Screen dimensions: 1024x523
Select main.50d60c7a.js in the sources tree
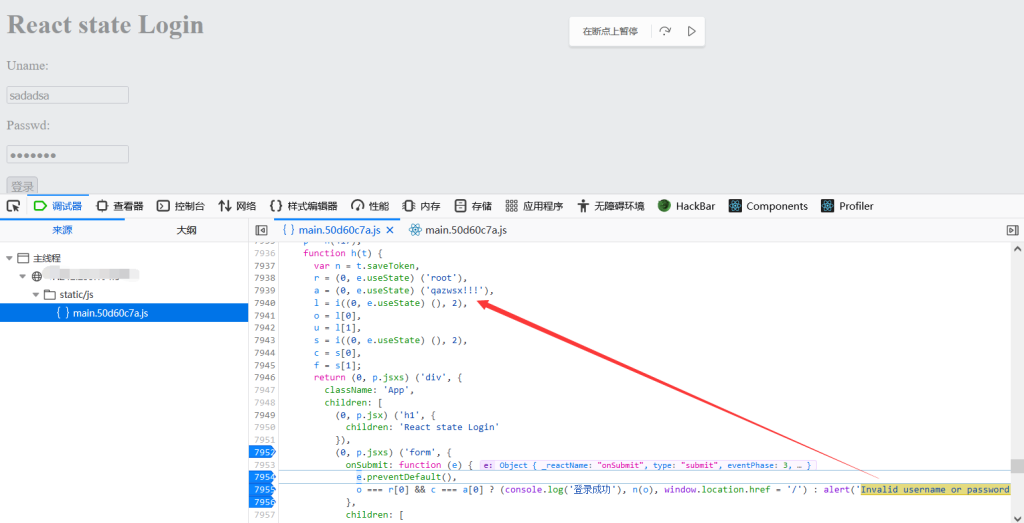point(110,313)
